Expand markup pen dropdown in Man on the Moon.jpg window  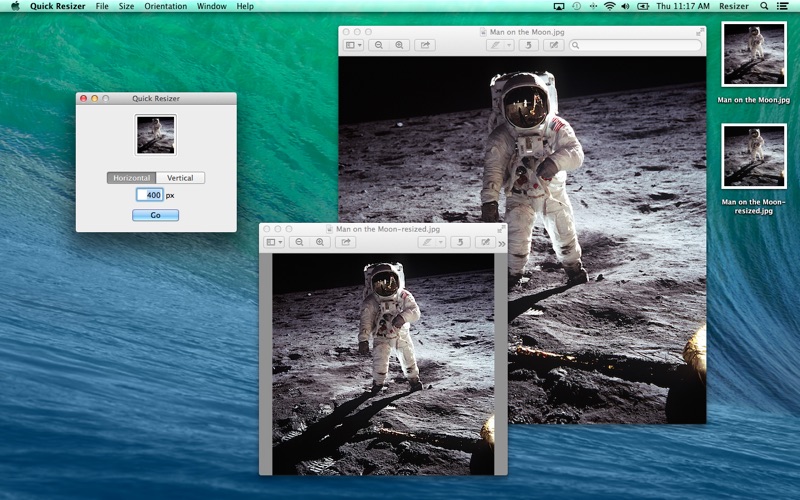509,45
